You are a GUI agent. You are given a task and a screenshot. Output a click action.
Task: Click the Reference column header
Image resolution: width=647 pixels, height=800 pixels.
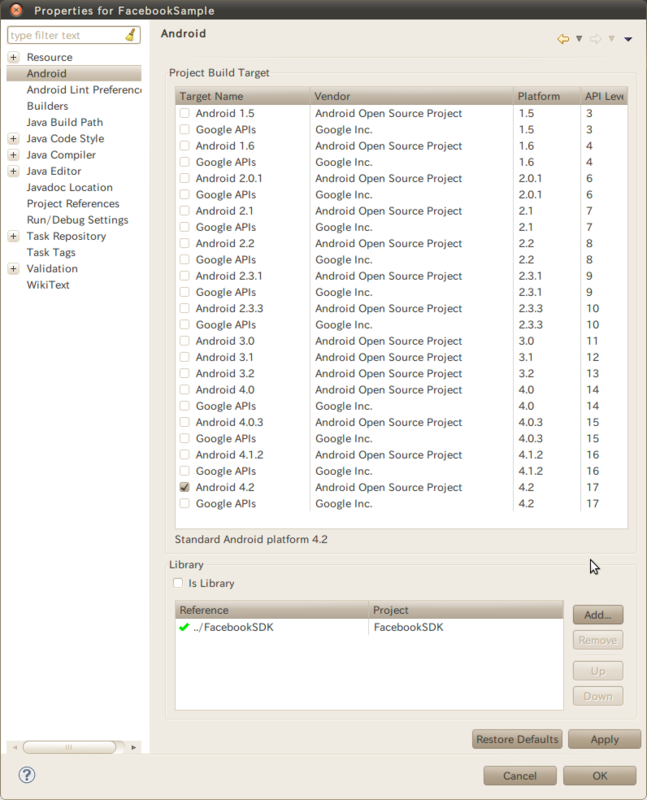272,610
